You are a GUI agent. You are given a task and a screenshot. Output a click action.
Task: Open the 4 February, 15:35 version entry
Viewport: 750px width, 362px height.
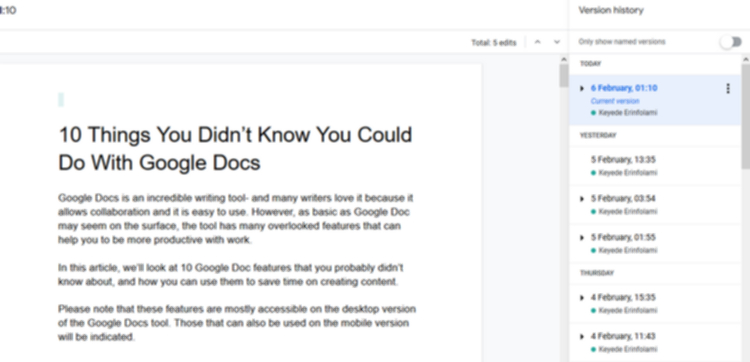click(x=655, y=303)
